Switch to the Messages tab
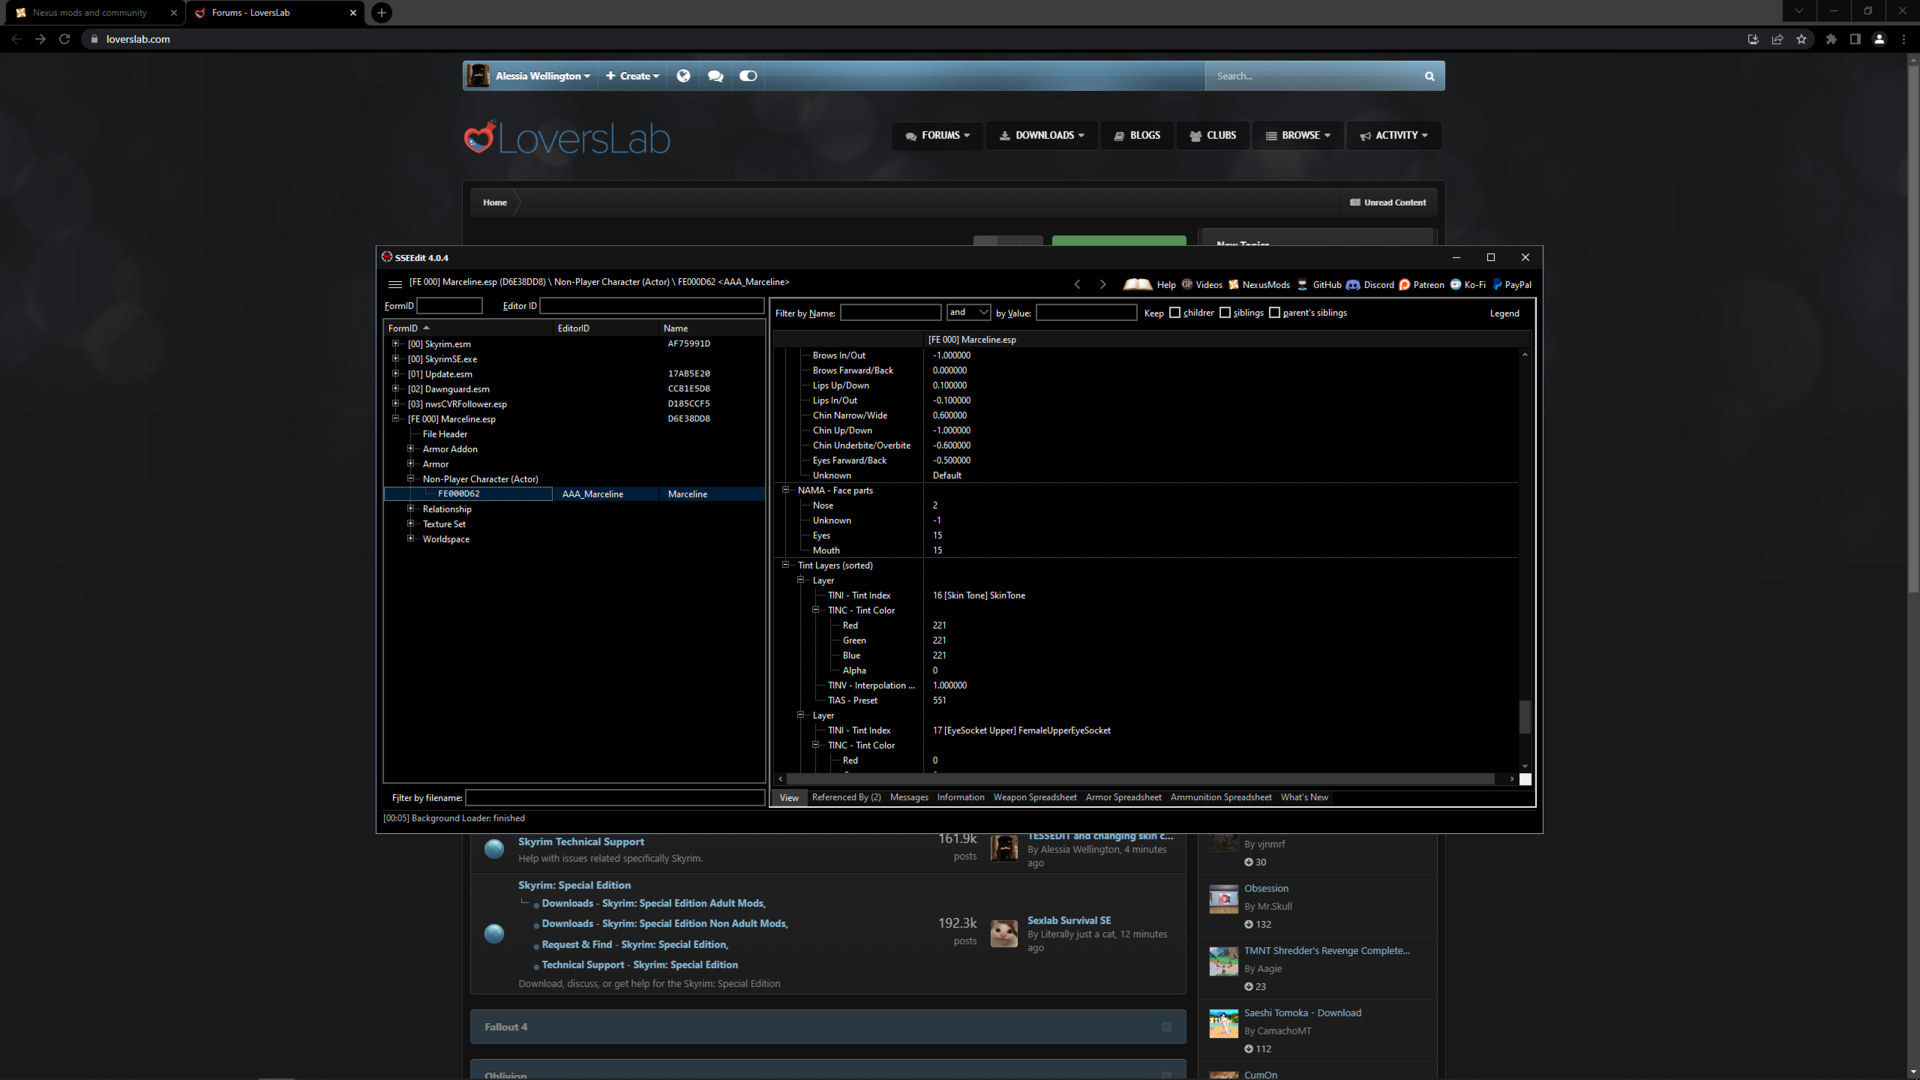The height and width of the screenshot is (1080, 1920). tap(909, 798)
